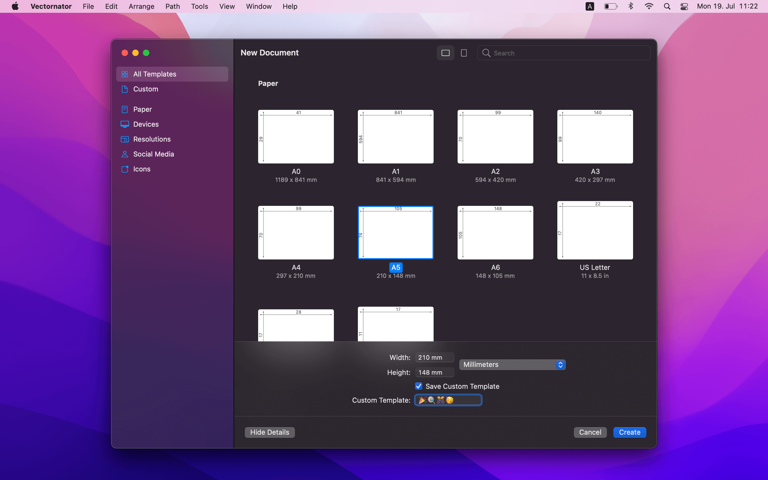Choose the A4 paper template
This screenshot has width=768, height=480.
coord(296,233)
